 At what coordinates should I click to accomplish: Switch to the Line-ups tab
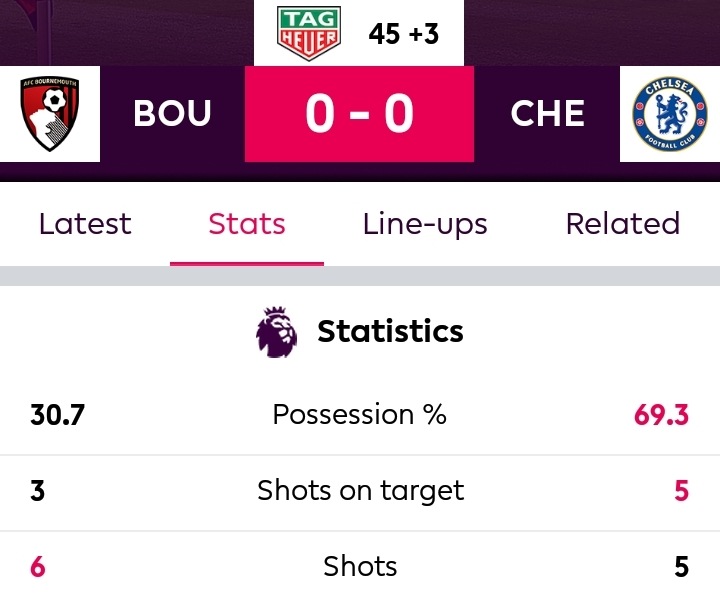coord(425,225)
